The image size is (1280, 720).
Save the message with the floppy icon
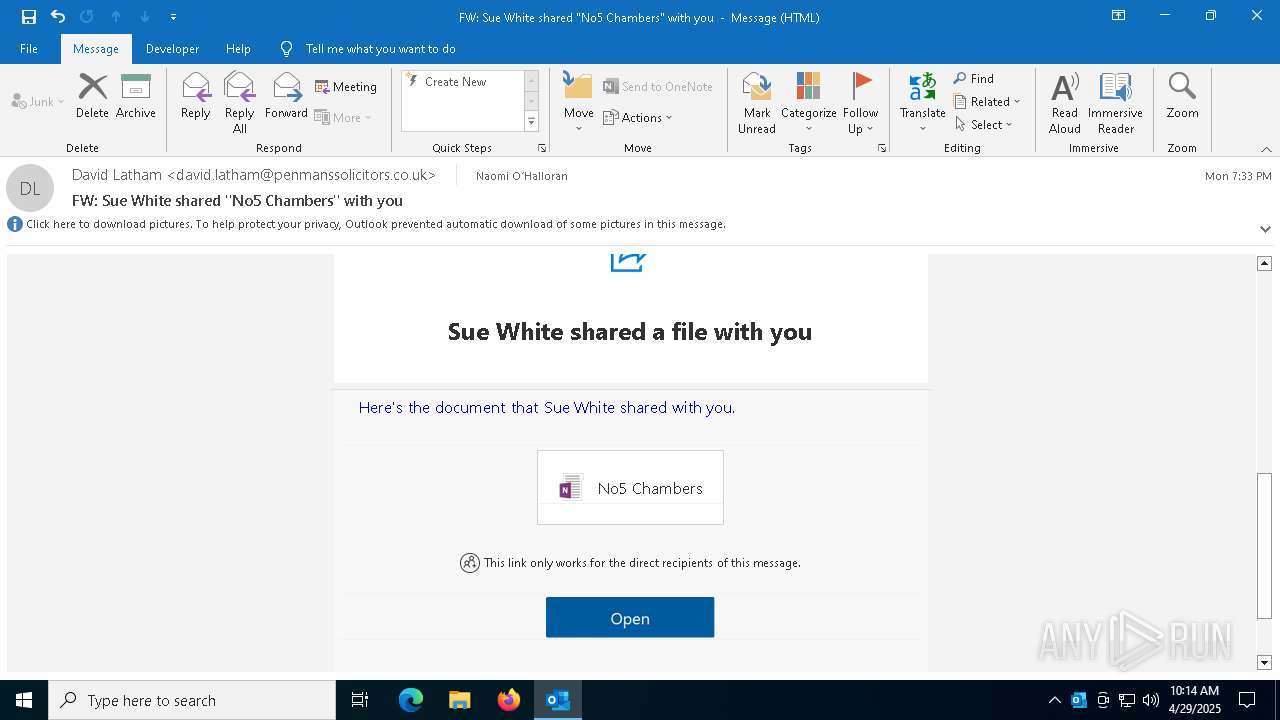(29, 17)
